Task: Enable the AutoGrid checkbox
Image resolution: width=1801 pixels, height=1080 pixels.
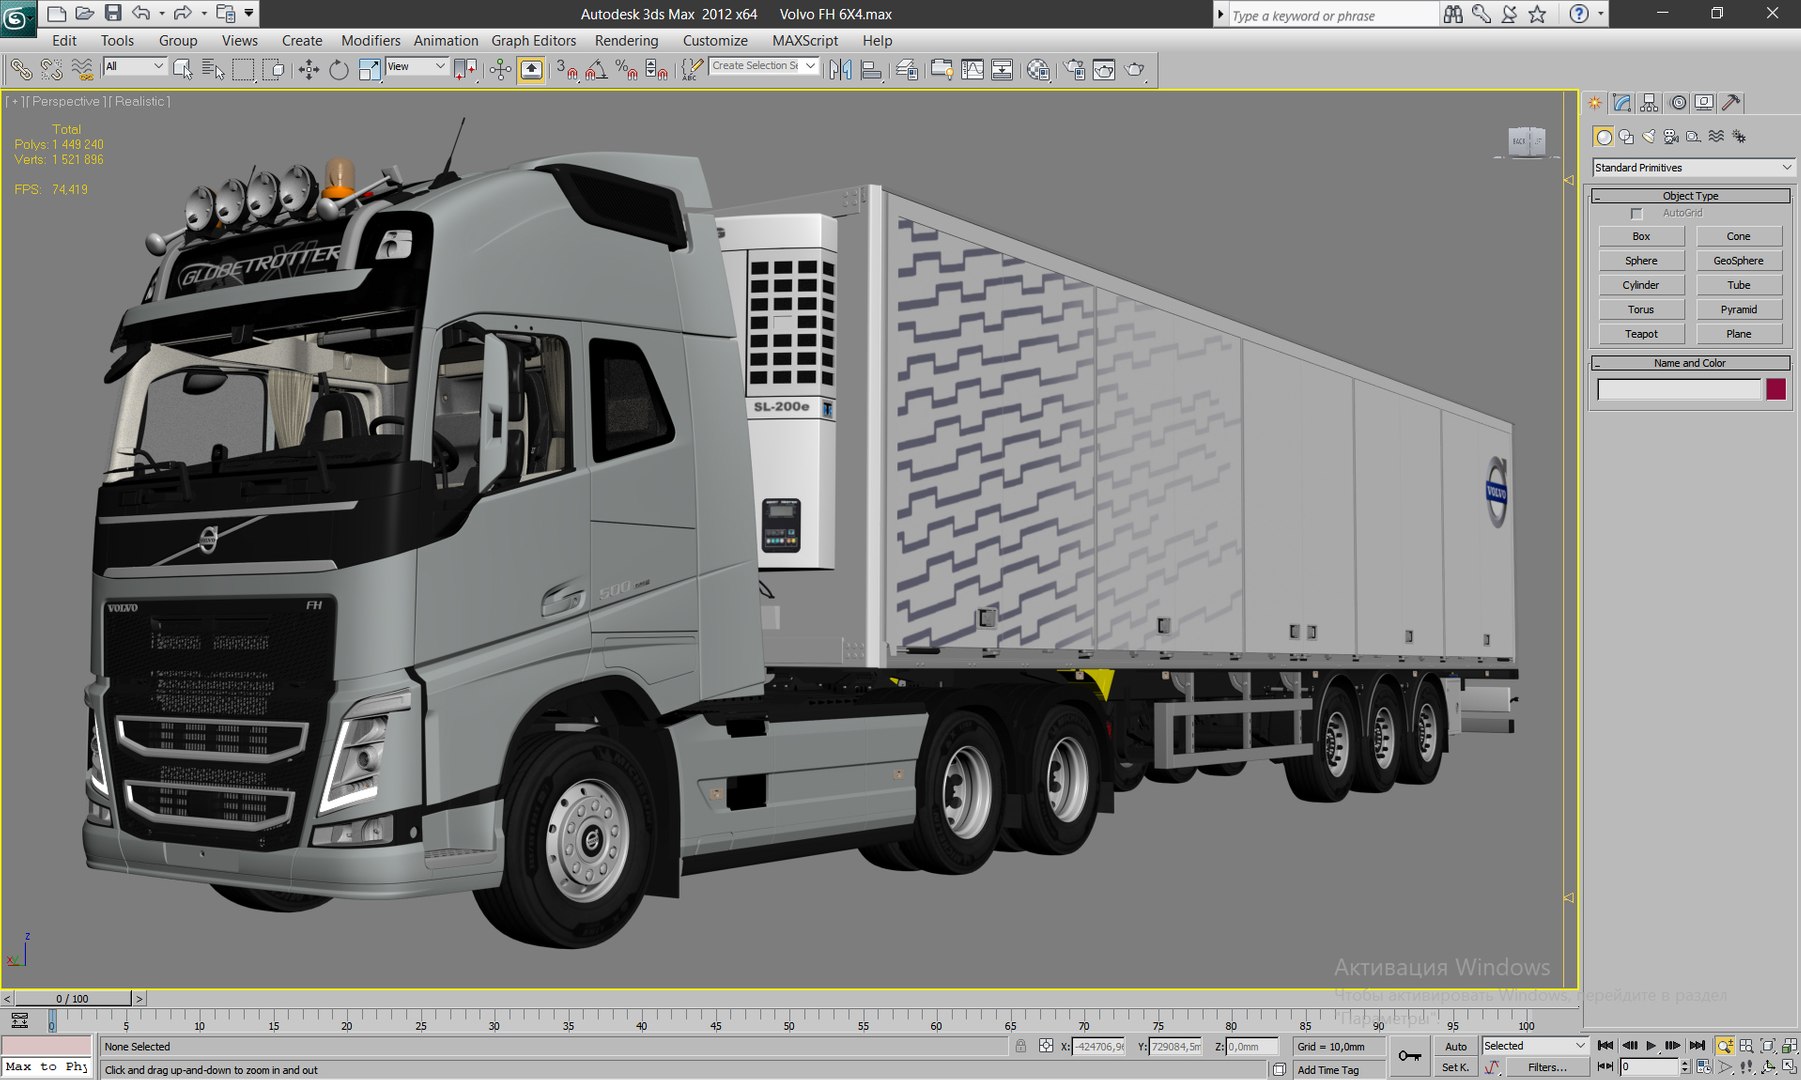Action: tap(1636, 213)
